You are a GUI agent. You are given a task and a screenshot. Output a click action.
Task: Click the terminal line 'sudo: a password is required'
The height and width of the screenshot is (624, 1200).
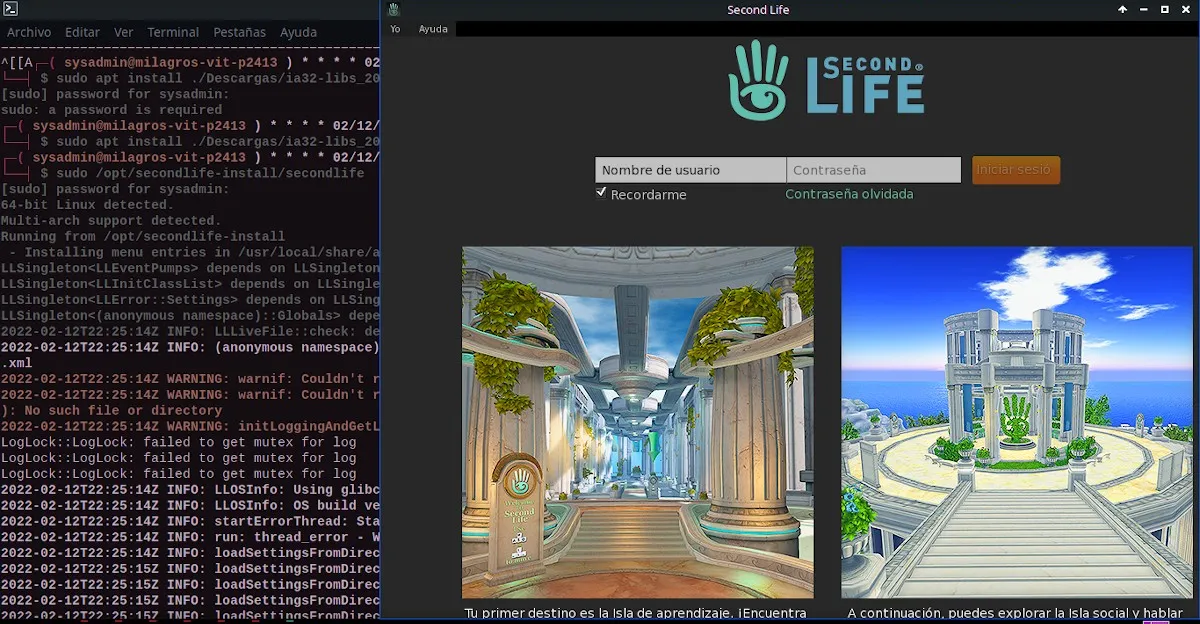[x=111, y=110]
